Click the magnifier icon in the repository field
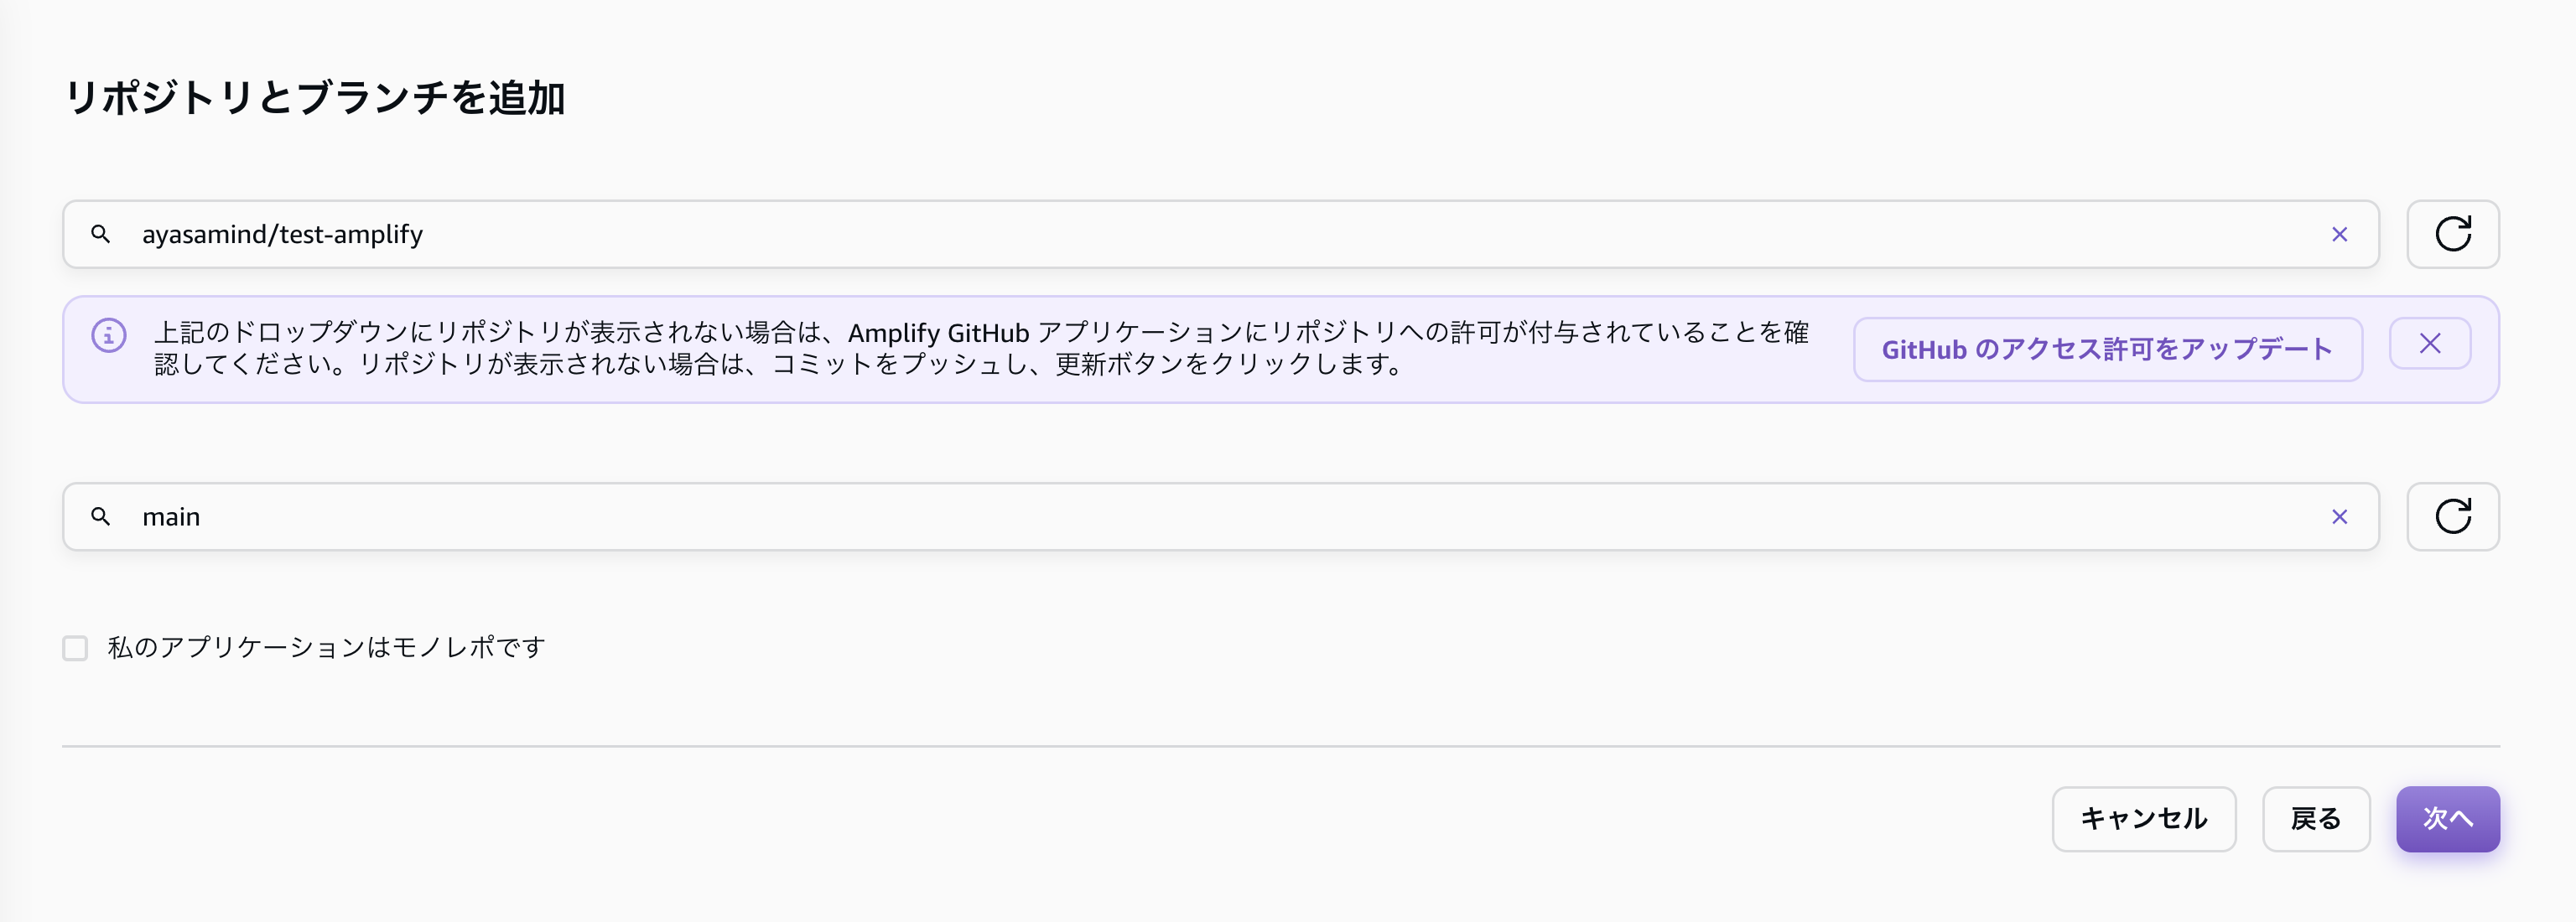This screenshot has height=922, width=2576. coord(102,234)
